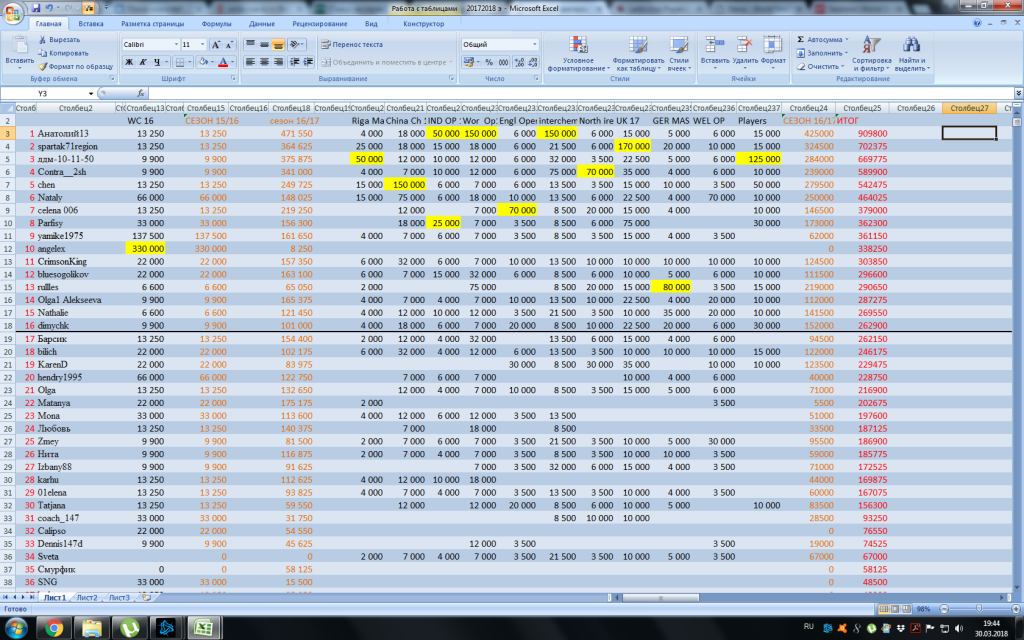Toggle bold formatting
This screenshot has height=640, width=1024.
129,62
